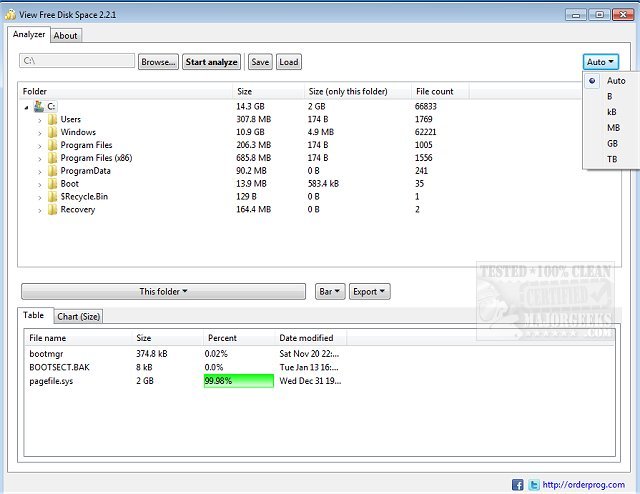Expand the Recovery folder node

pos(40,211)
